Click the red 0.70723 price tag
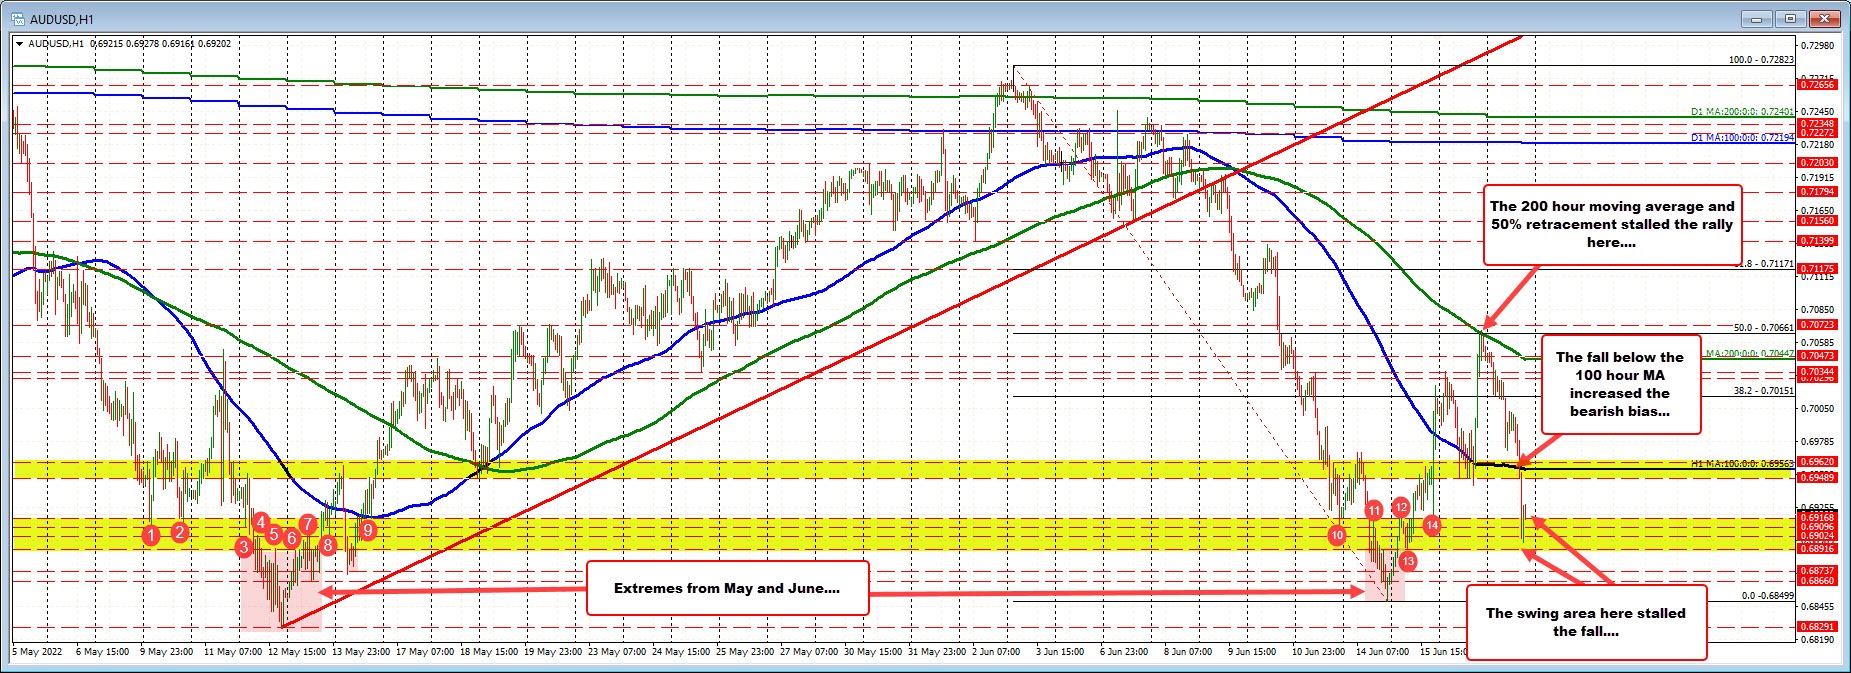The image size is (1851, 673). (1817, 324)
